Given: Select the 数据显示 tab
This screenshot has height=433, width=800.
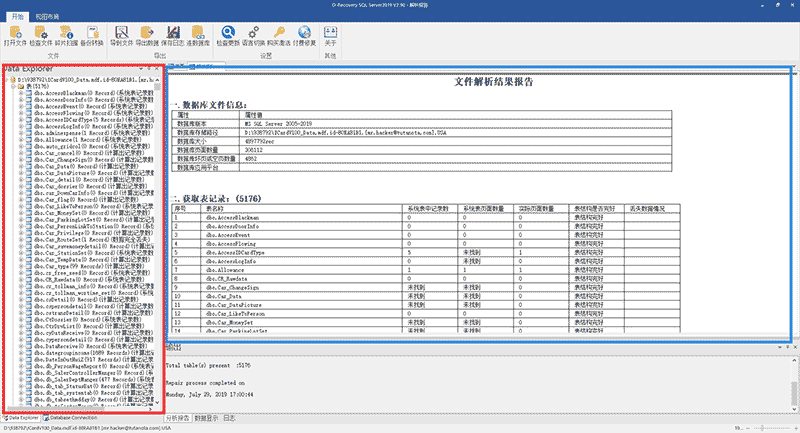Looking at the screenshot, I should point(206,418).
